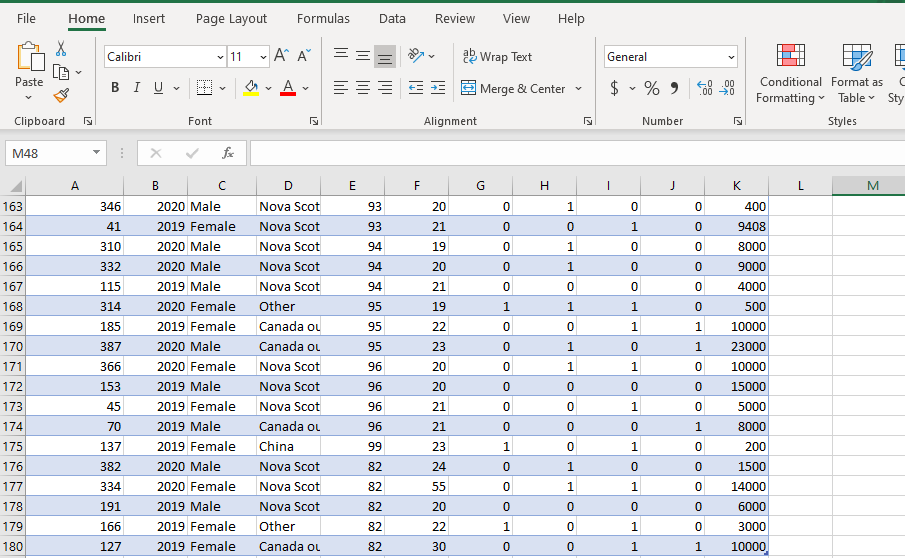Image resolution: width=905 pixels, height=558 pixels.
Task: Toggle Underline formatting
Action: coord(158,88)
